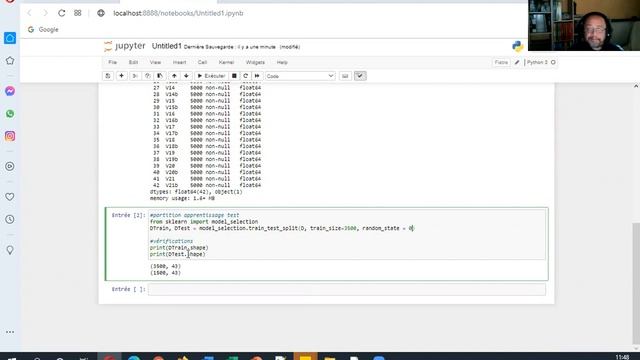Image resolution: width=640 pixels, height=360 pixels.
Task: Open the Kernel menu
Action: 226,62
